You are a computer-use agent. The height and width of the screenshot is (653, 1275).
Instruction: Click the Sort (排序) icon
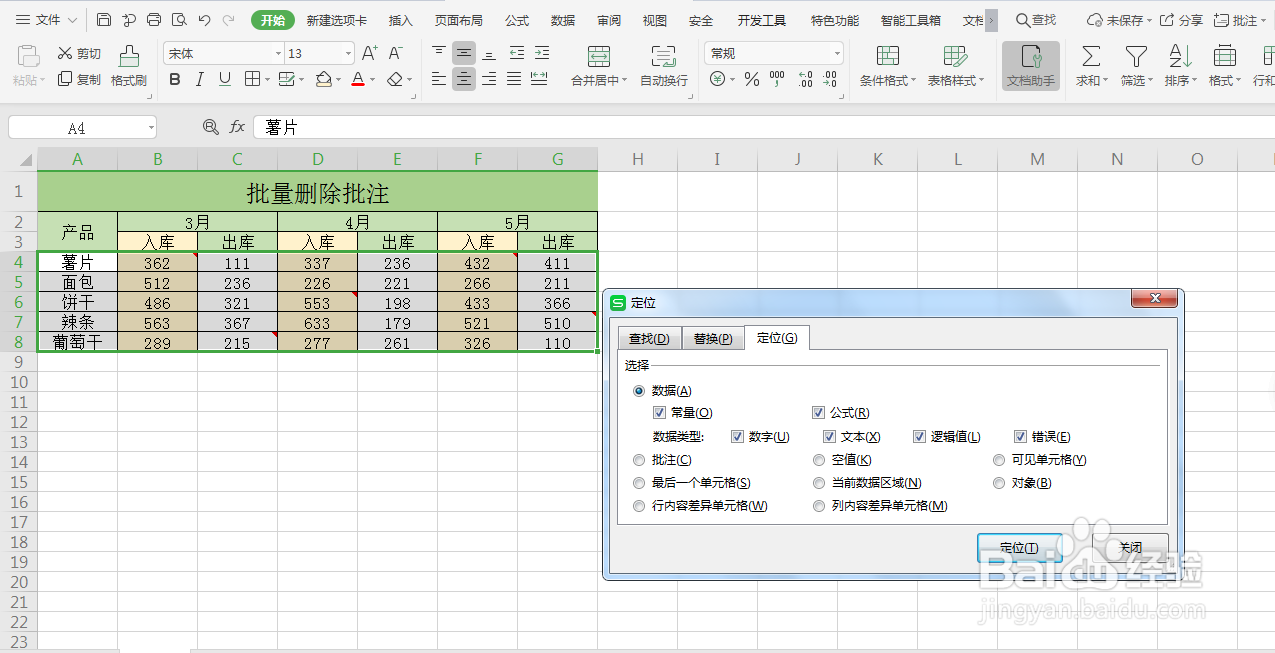click(1180, 57)
